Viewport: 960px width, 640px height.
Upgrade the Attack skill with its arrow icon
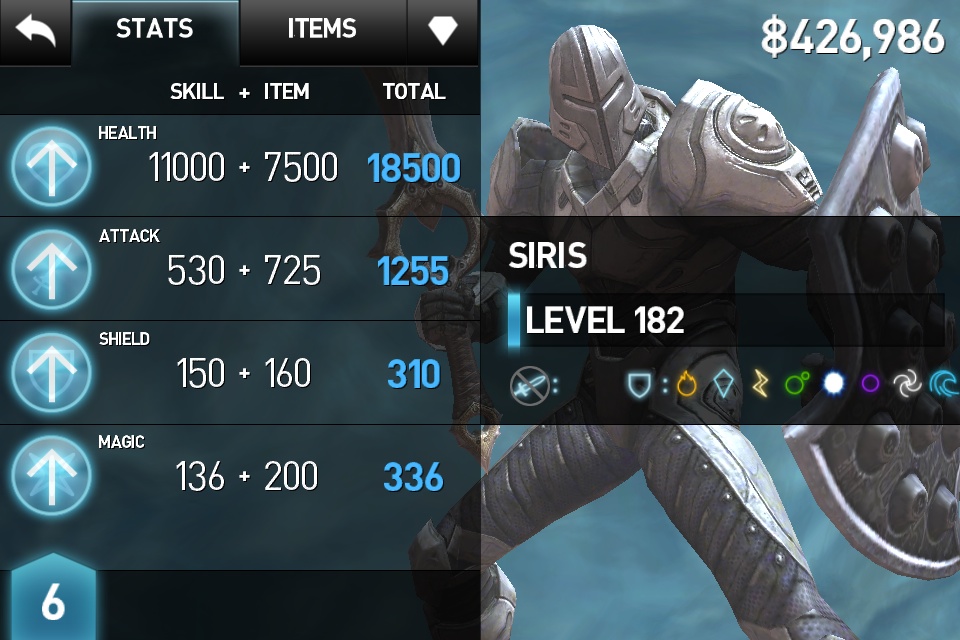51,269
